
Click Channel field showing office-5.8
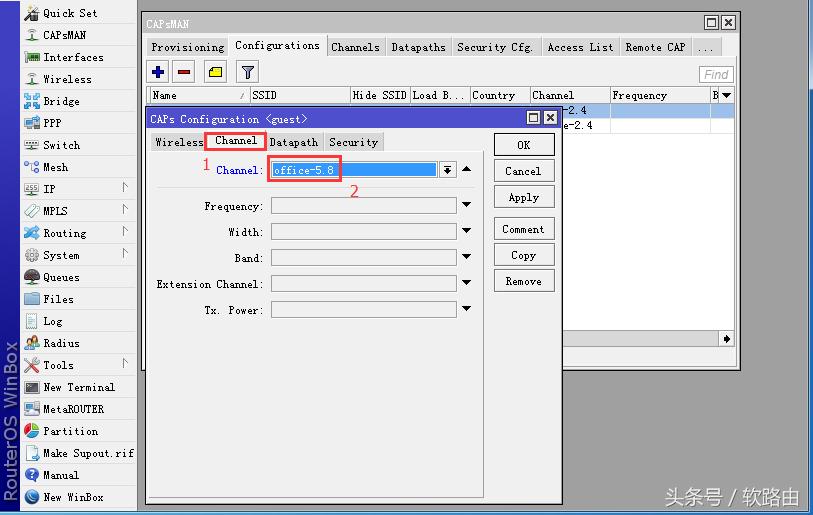354,170
